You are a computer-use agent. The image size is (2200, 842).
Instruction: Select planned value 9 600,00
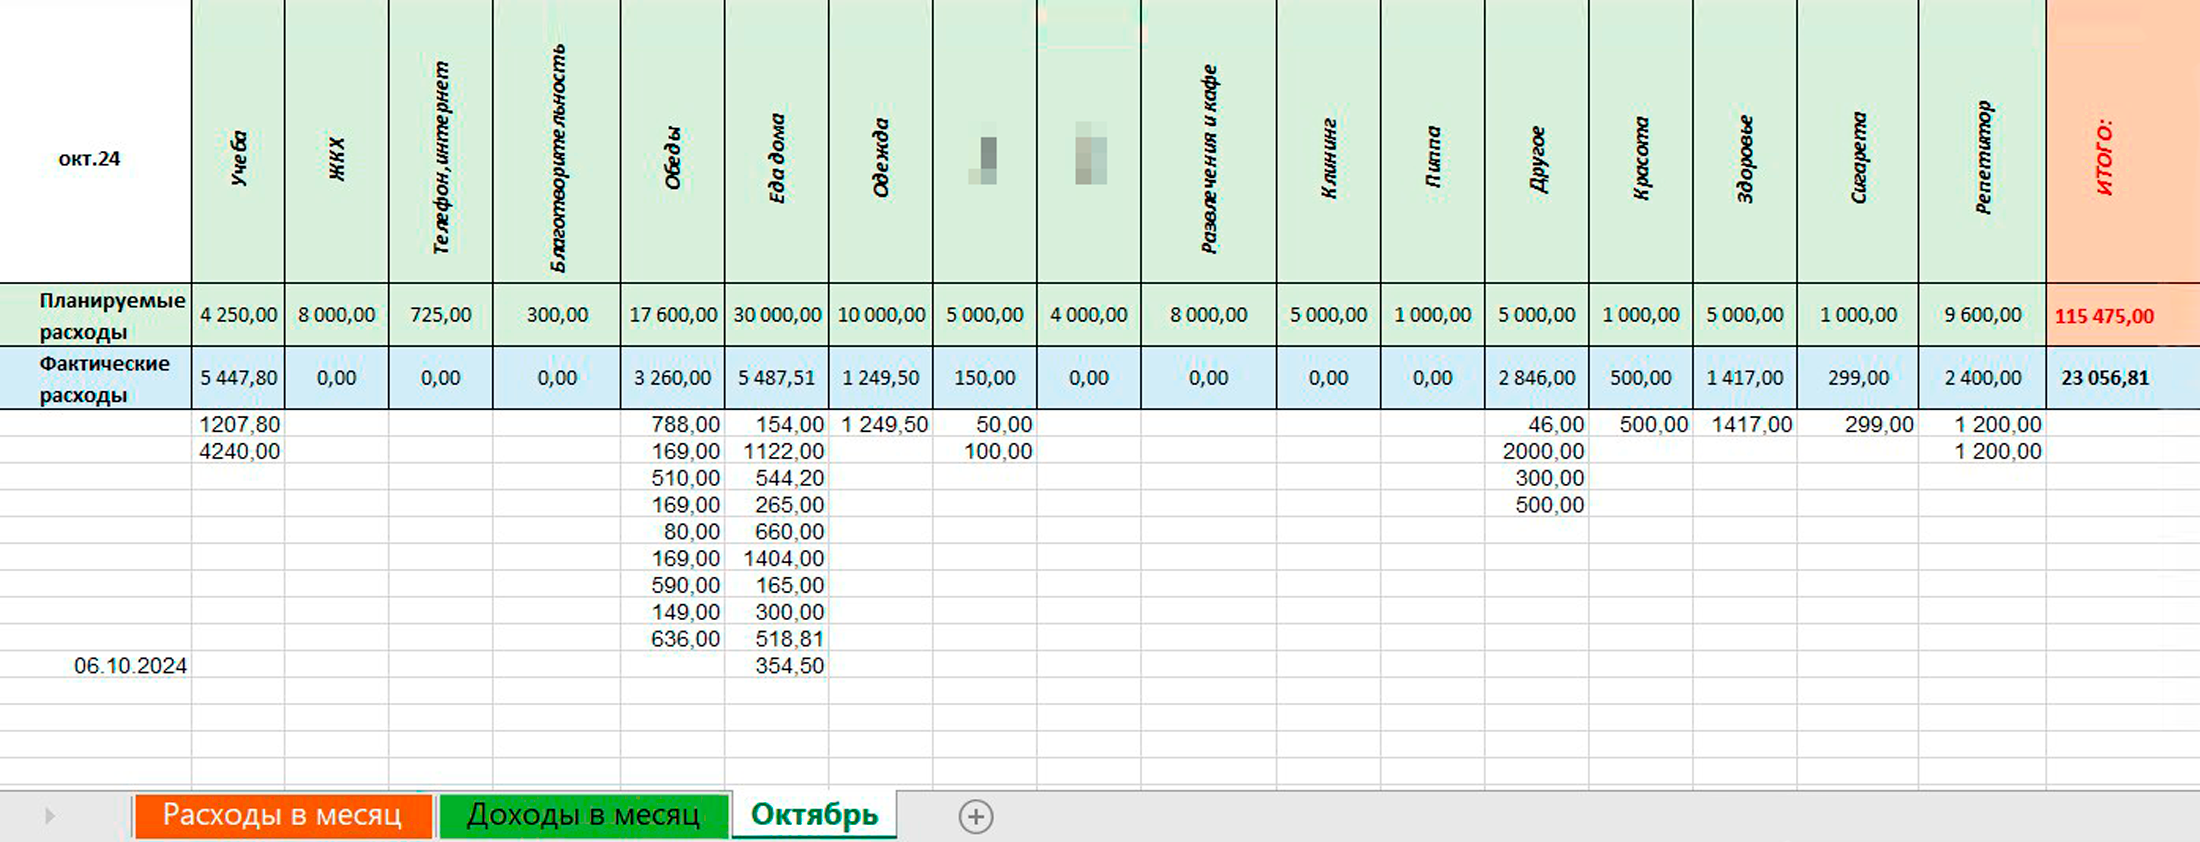(1982, 315)
